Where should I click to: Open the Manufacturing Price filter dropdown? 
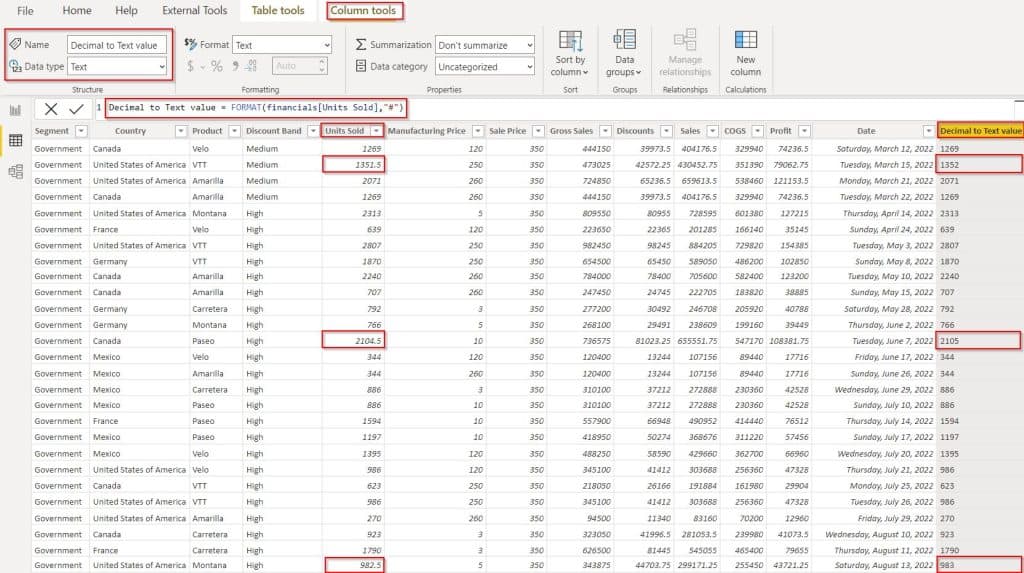pos(477,131)
